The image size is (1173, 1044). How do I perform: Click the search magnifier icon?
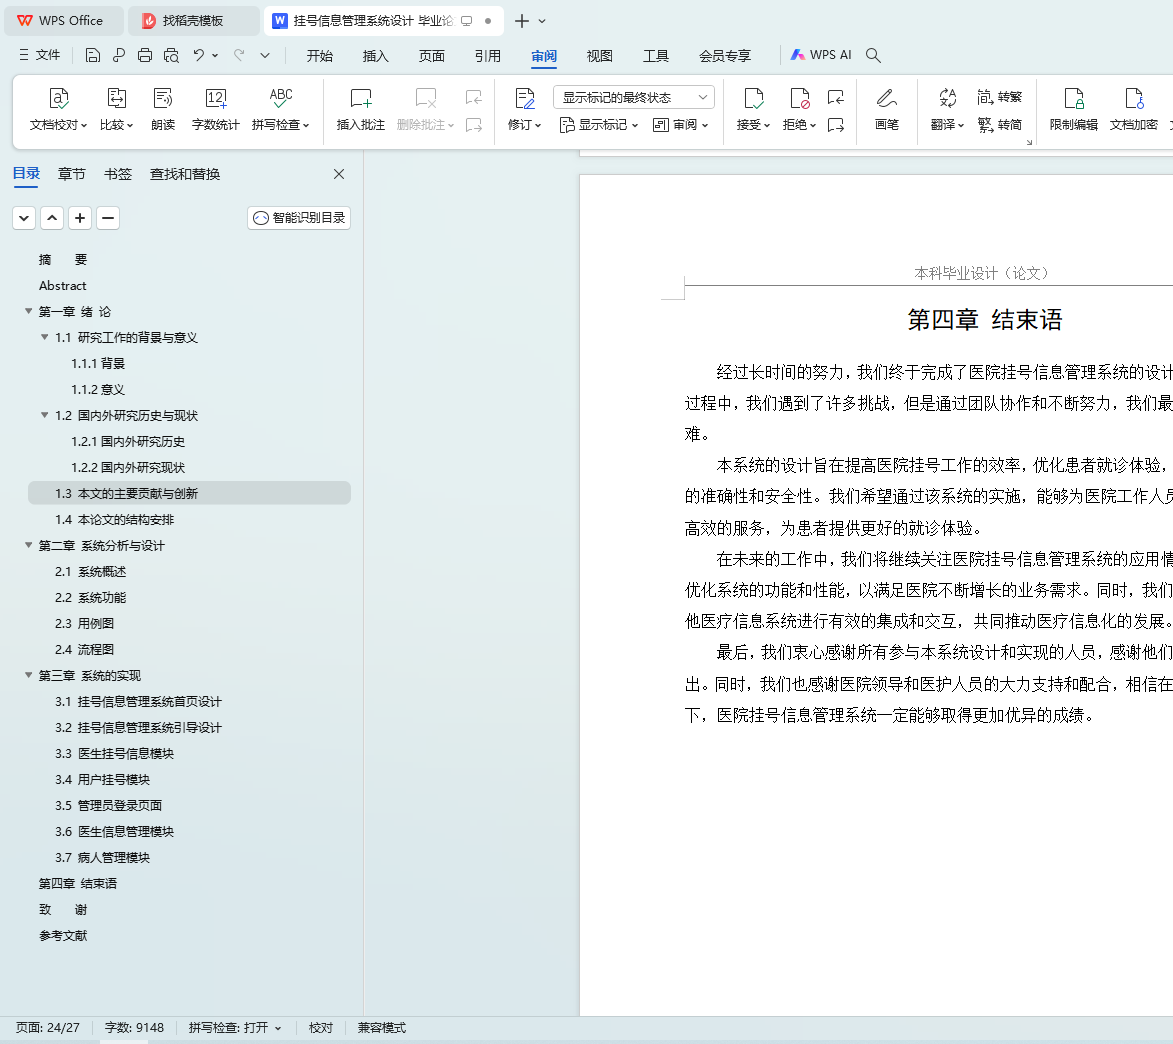coord(873,55)
